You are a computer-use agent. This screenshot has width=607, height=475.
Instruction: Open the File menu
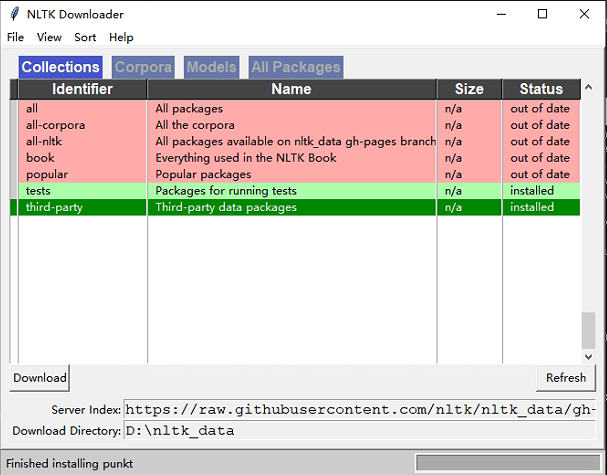(15, 37)
